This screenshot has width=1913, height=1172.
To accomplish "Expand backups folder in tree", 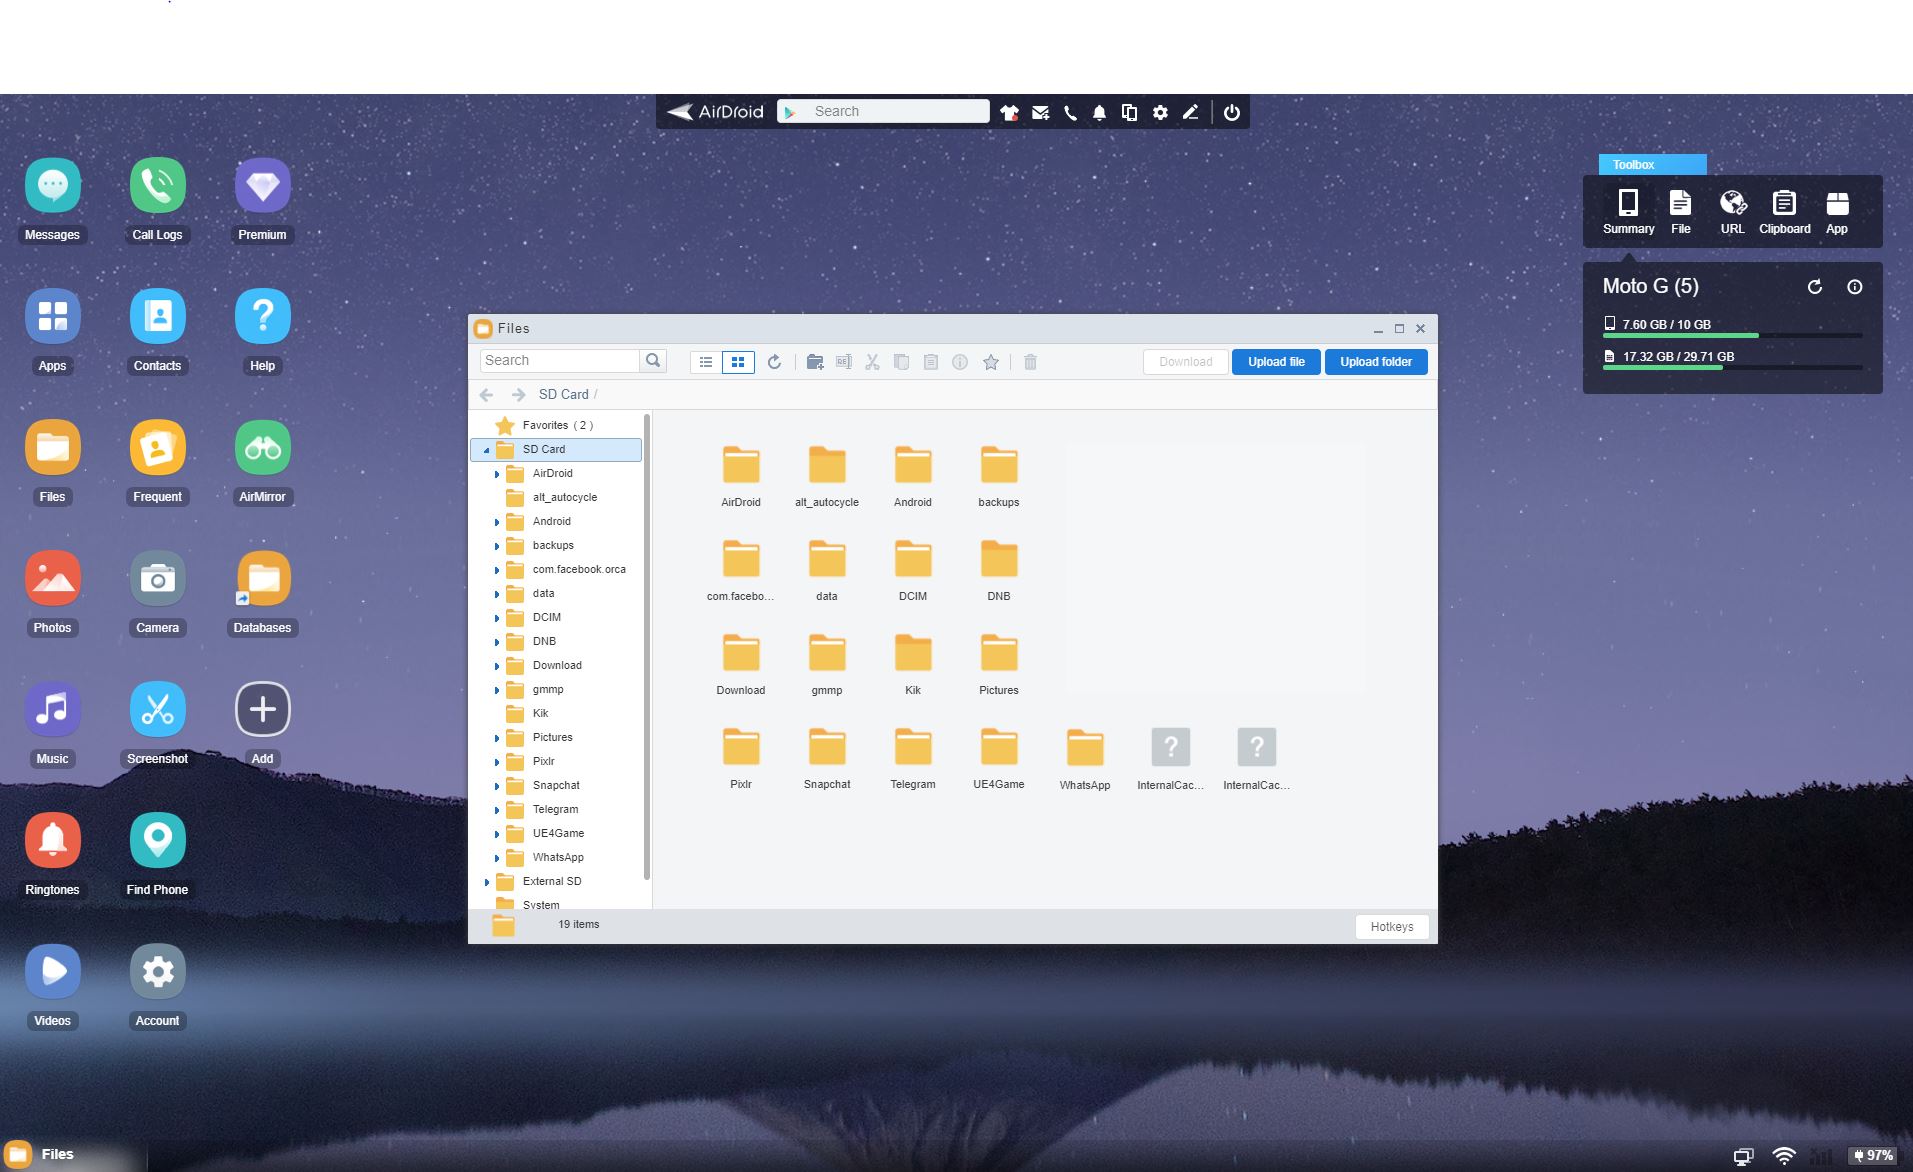I will point(497,546).
